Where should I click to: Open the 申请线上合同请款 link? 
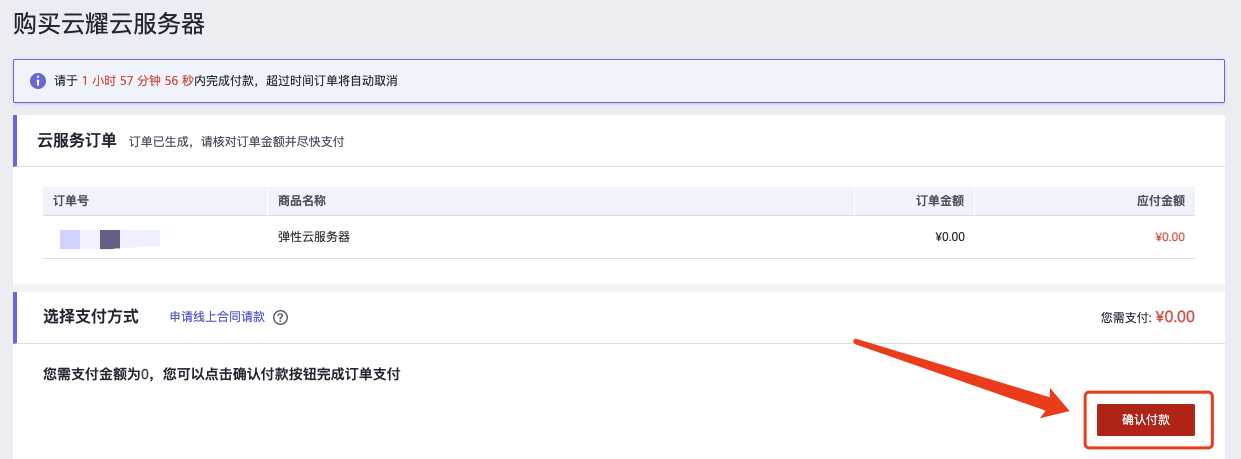[x=217, y=317]
